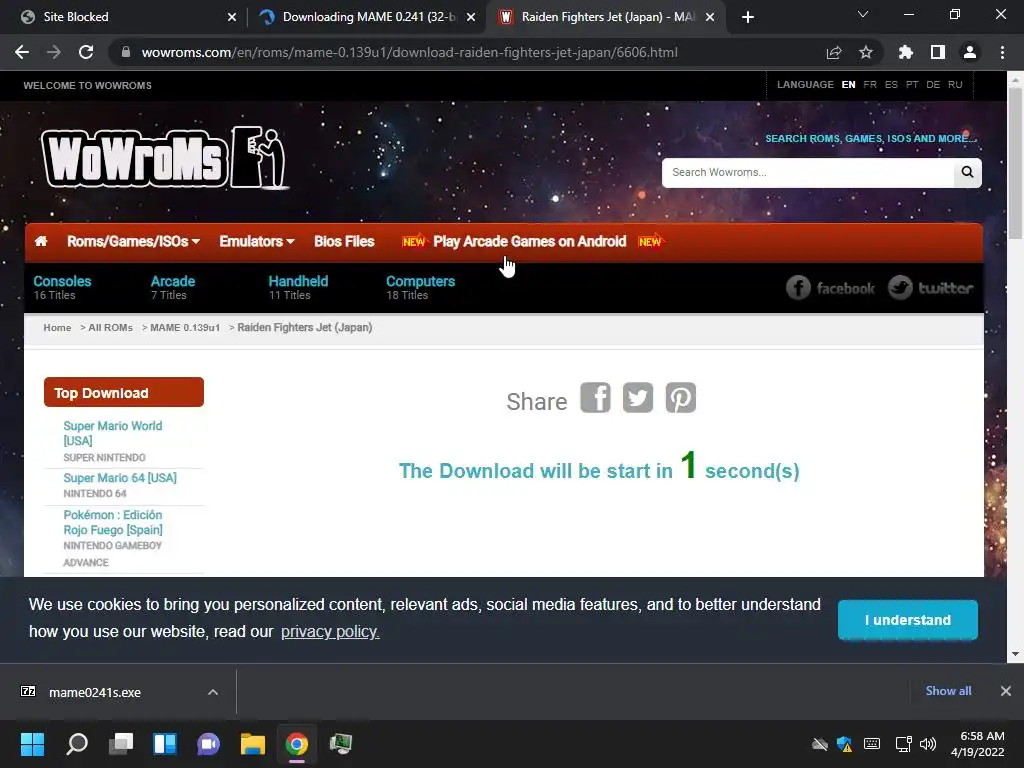Open browser extensions puzzle icon

click(905, 52)
